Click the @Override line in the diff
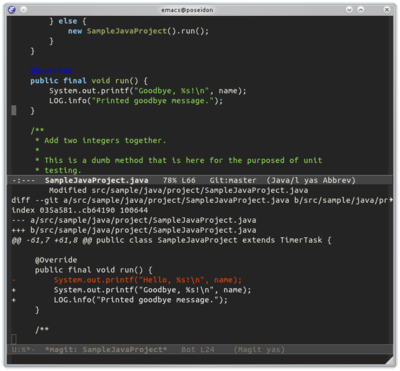This screenshot has width=400, height=371. click(56, 260)
